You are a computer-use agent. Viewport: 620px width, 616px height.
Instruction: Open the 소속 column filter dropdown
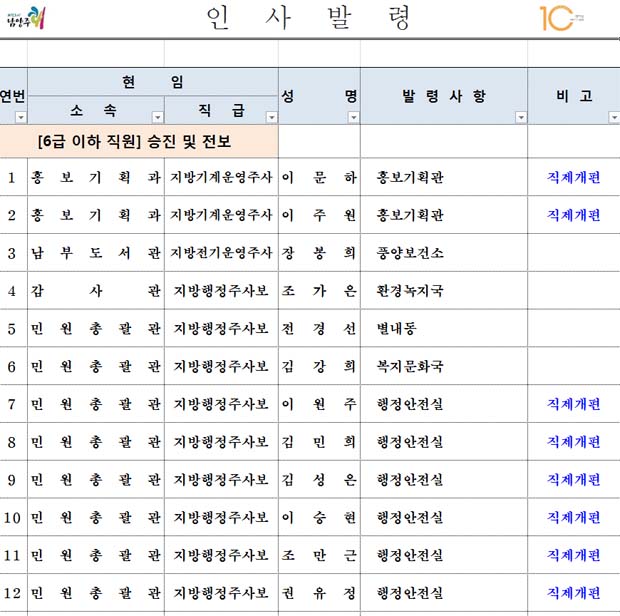[157, 117]
